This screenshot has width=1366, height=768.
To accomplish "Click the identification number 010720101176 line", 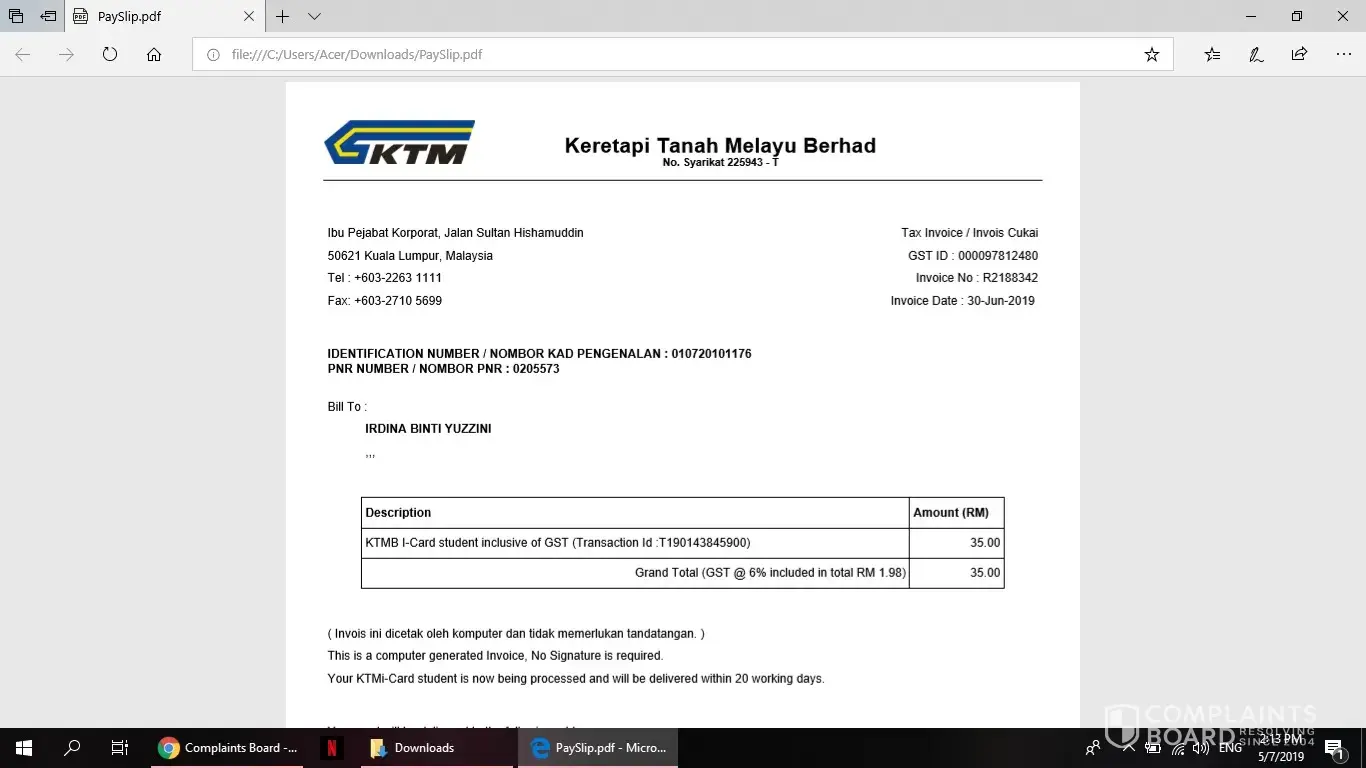I will tap(540, 354).
